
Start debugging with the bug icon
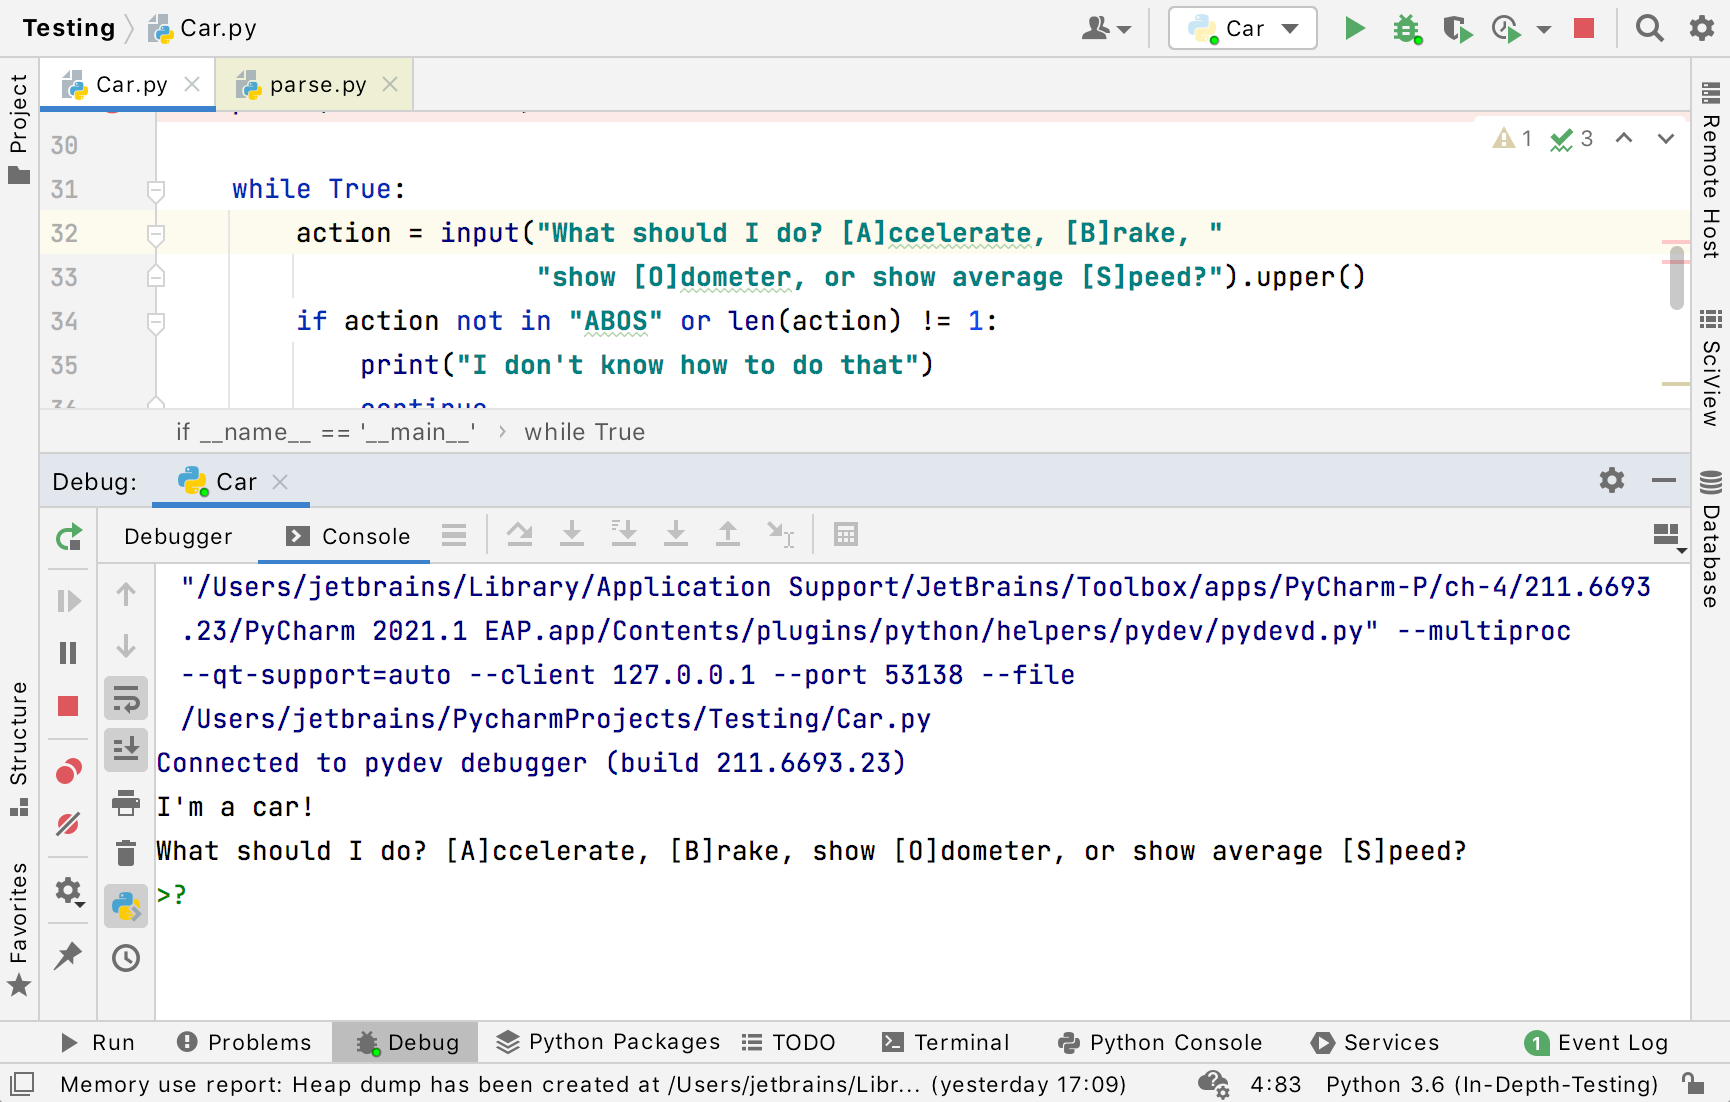click(1407, 28)
